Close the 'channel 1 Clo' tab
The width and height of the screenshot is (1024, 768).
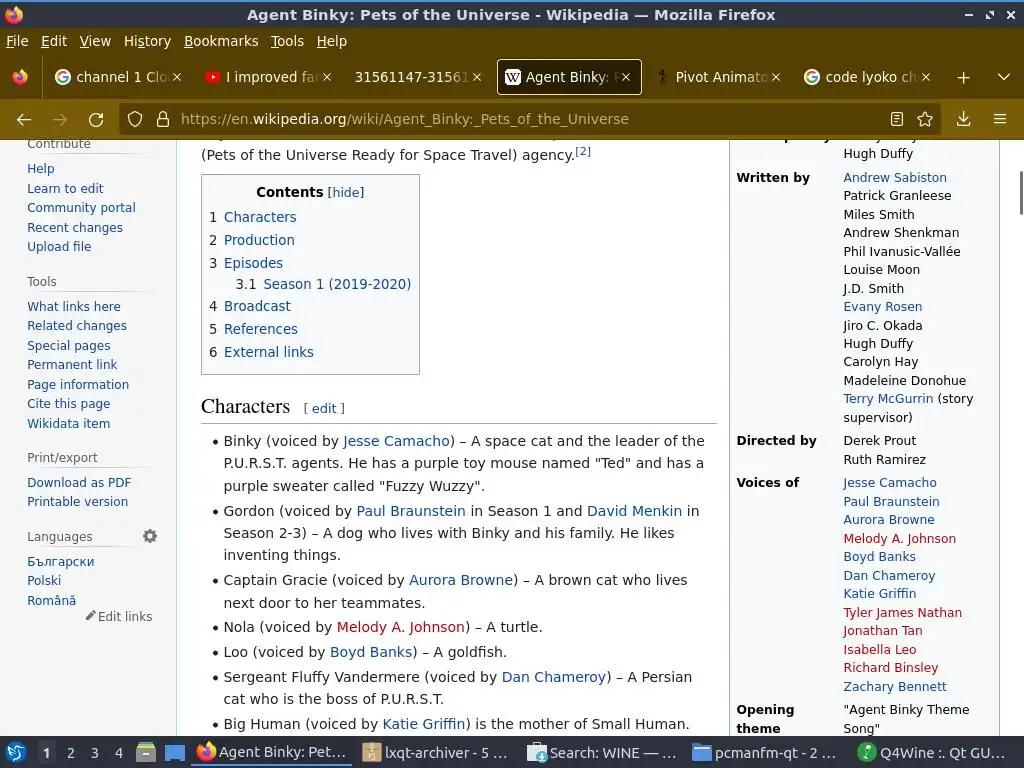click(178, 77)
